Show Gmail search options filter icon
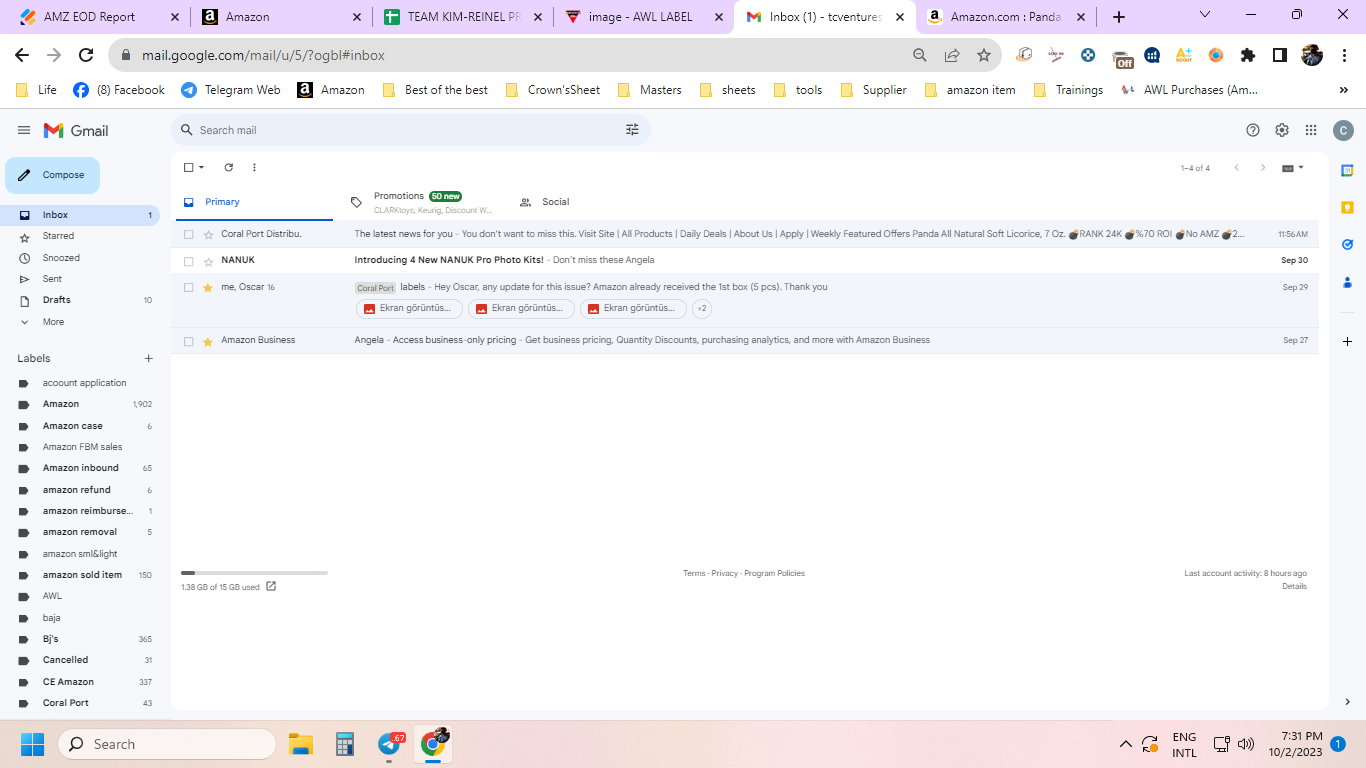The image size is (1366, 768). (632, 130)
